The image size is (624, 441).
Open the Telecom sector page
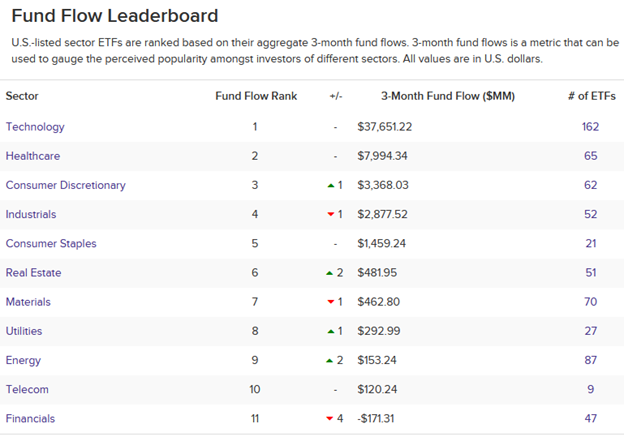point(27,389)
